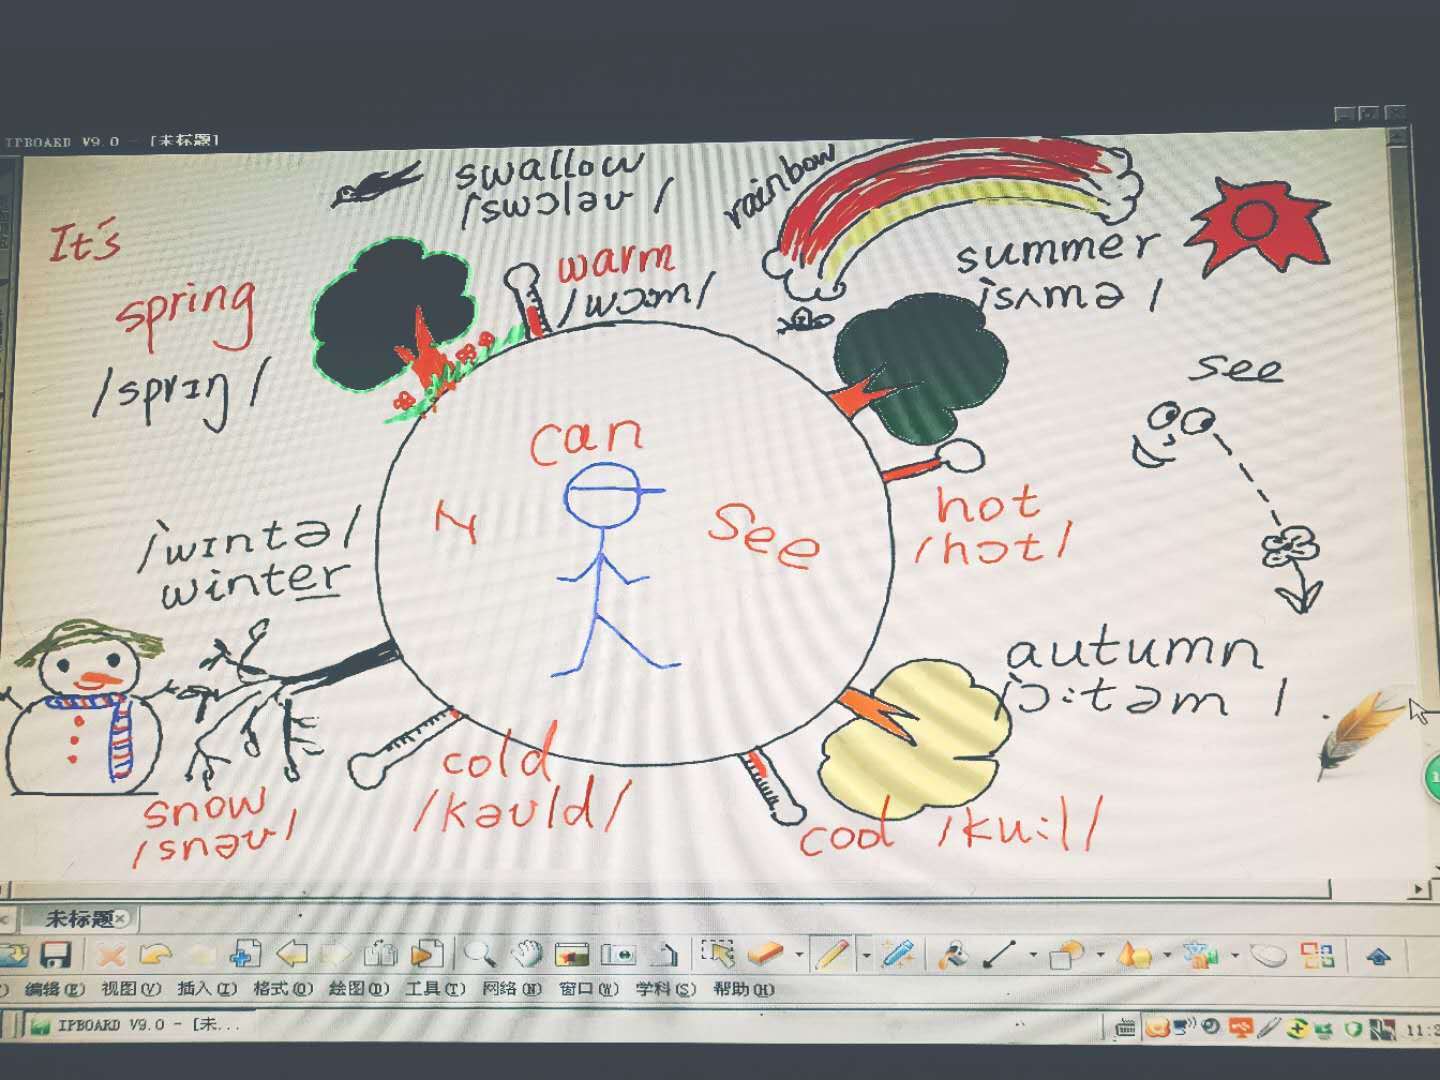Screen dimensions: 1440x1080
Task: Click the four colored squares icon
Action: coord(1318,956)
